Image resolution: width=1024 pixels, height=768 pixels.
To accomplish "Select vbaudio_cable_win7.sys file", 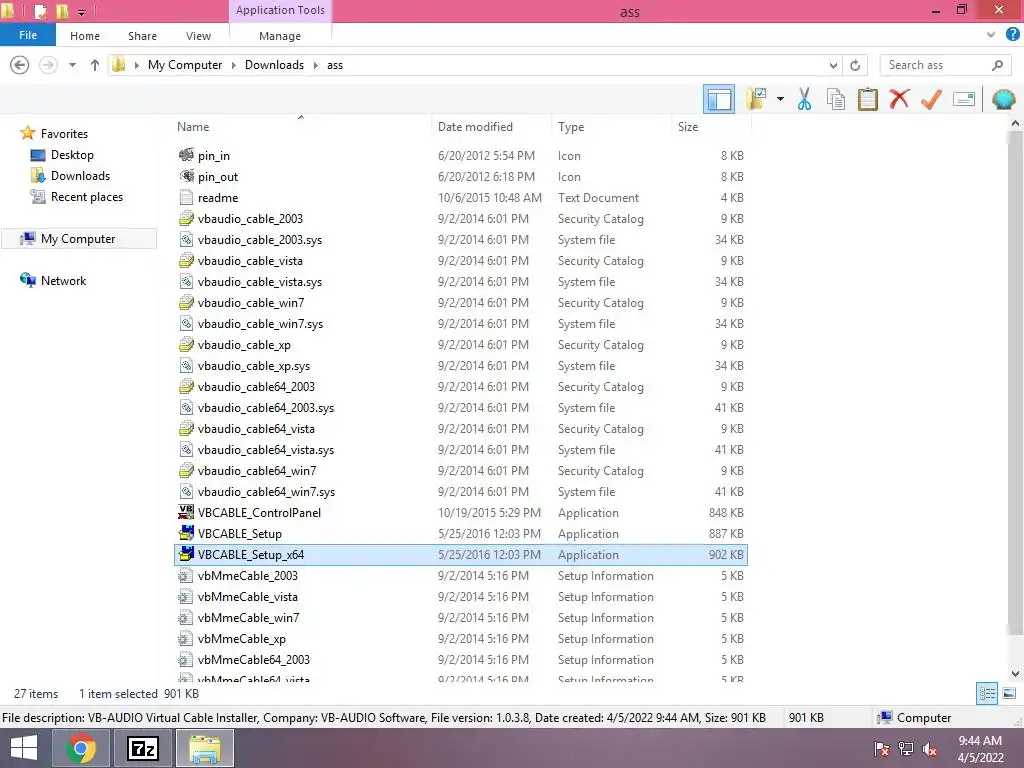I will coord(460,324).
